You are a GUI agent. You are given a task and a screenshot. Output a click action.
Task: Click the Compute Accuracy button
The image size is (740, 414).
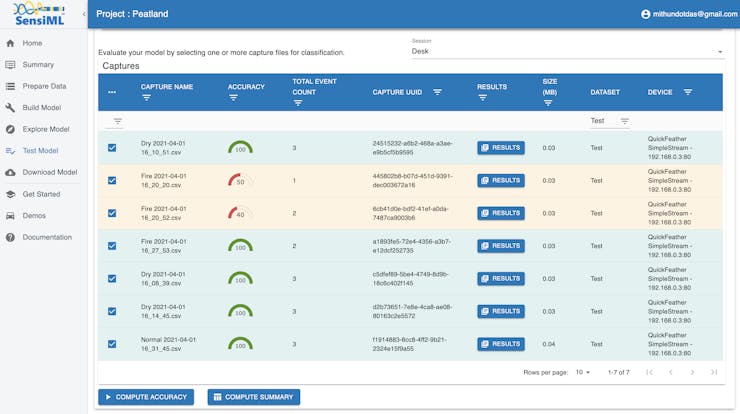(x=146, y=397)
